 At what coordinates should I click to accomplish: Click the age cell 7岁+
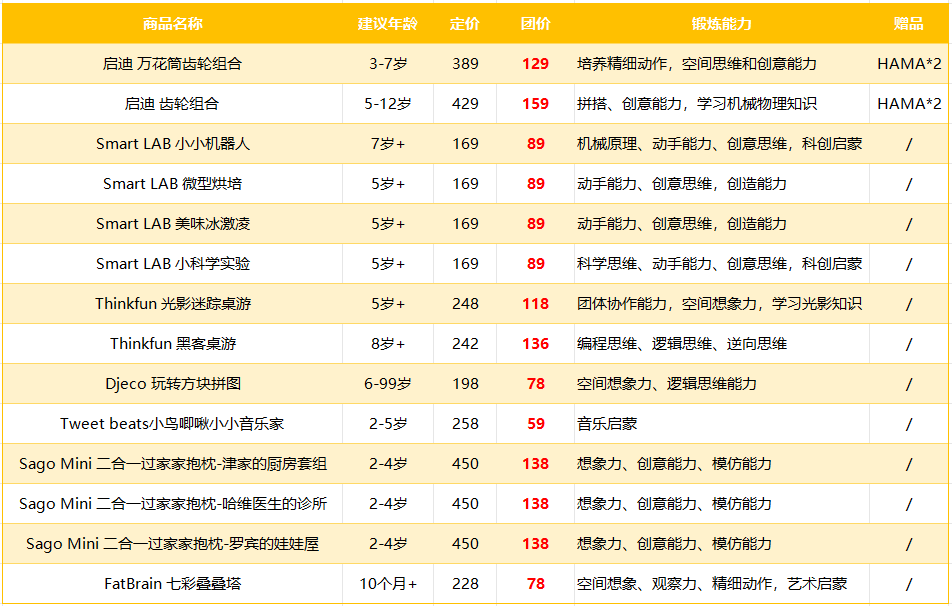388,144
